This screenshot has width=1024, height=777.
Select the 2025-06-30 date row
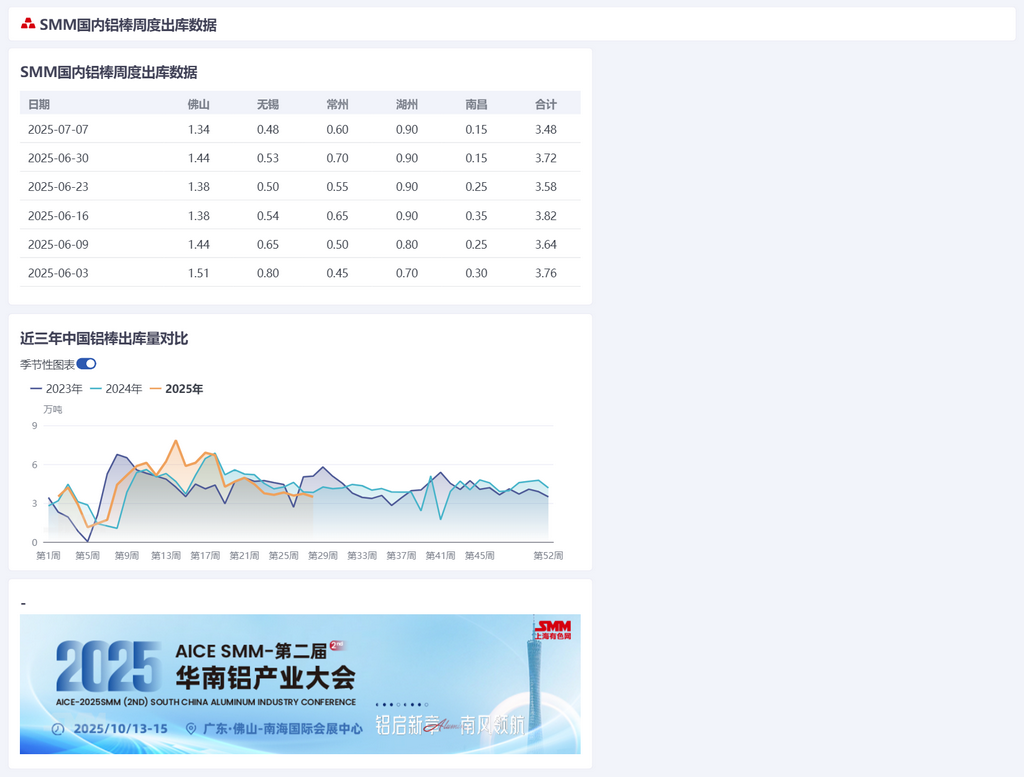pyautogui.click(x=300, y=158)
